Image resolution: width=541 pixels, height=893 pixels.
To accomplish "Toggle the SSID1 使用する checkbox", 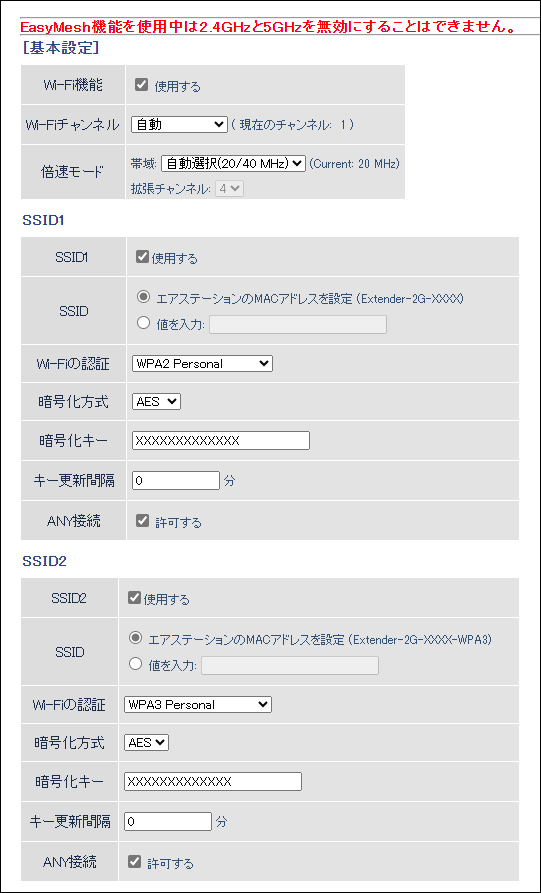I will point(142,257).
